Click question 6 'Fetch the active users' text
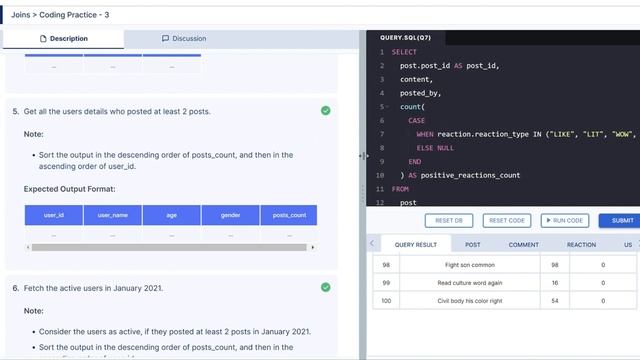Viewport: 640px width, 360px height. 93,288
